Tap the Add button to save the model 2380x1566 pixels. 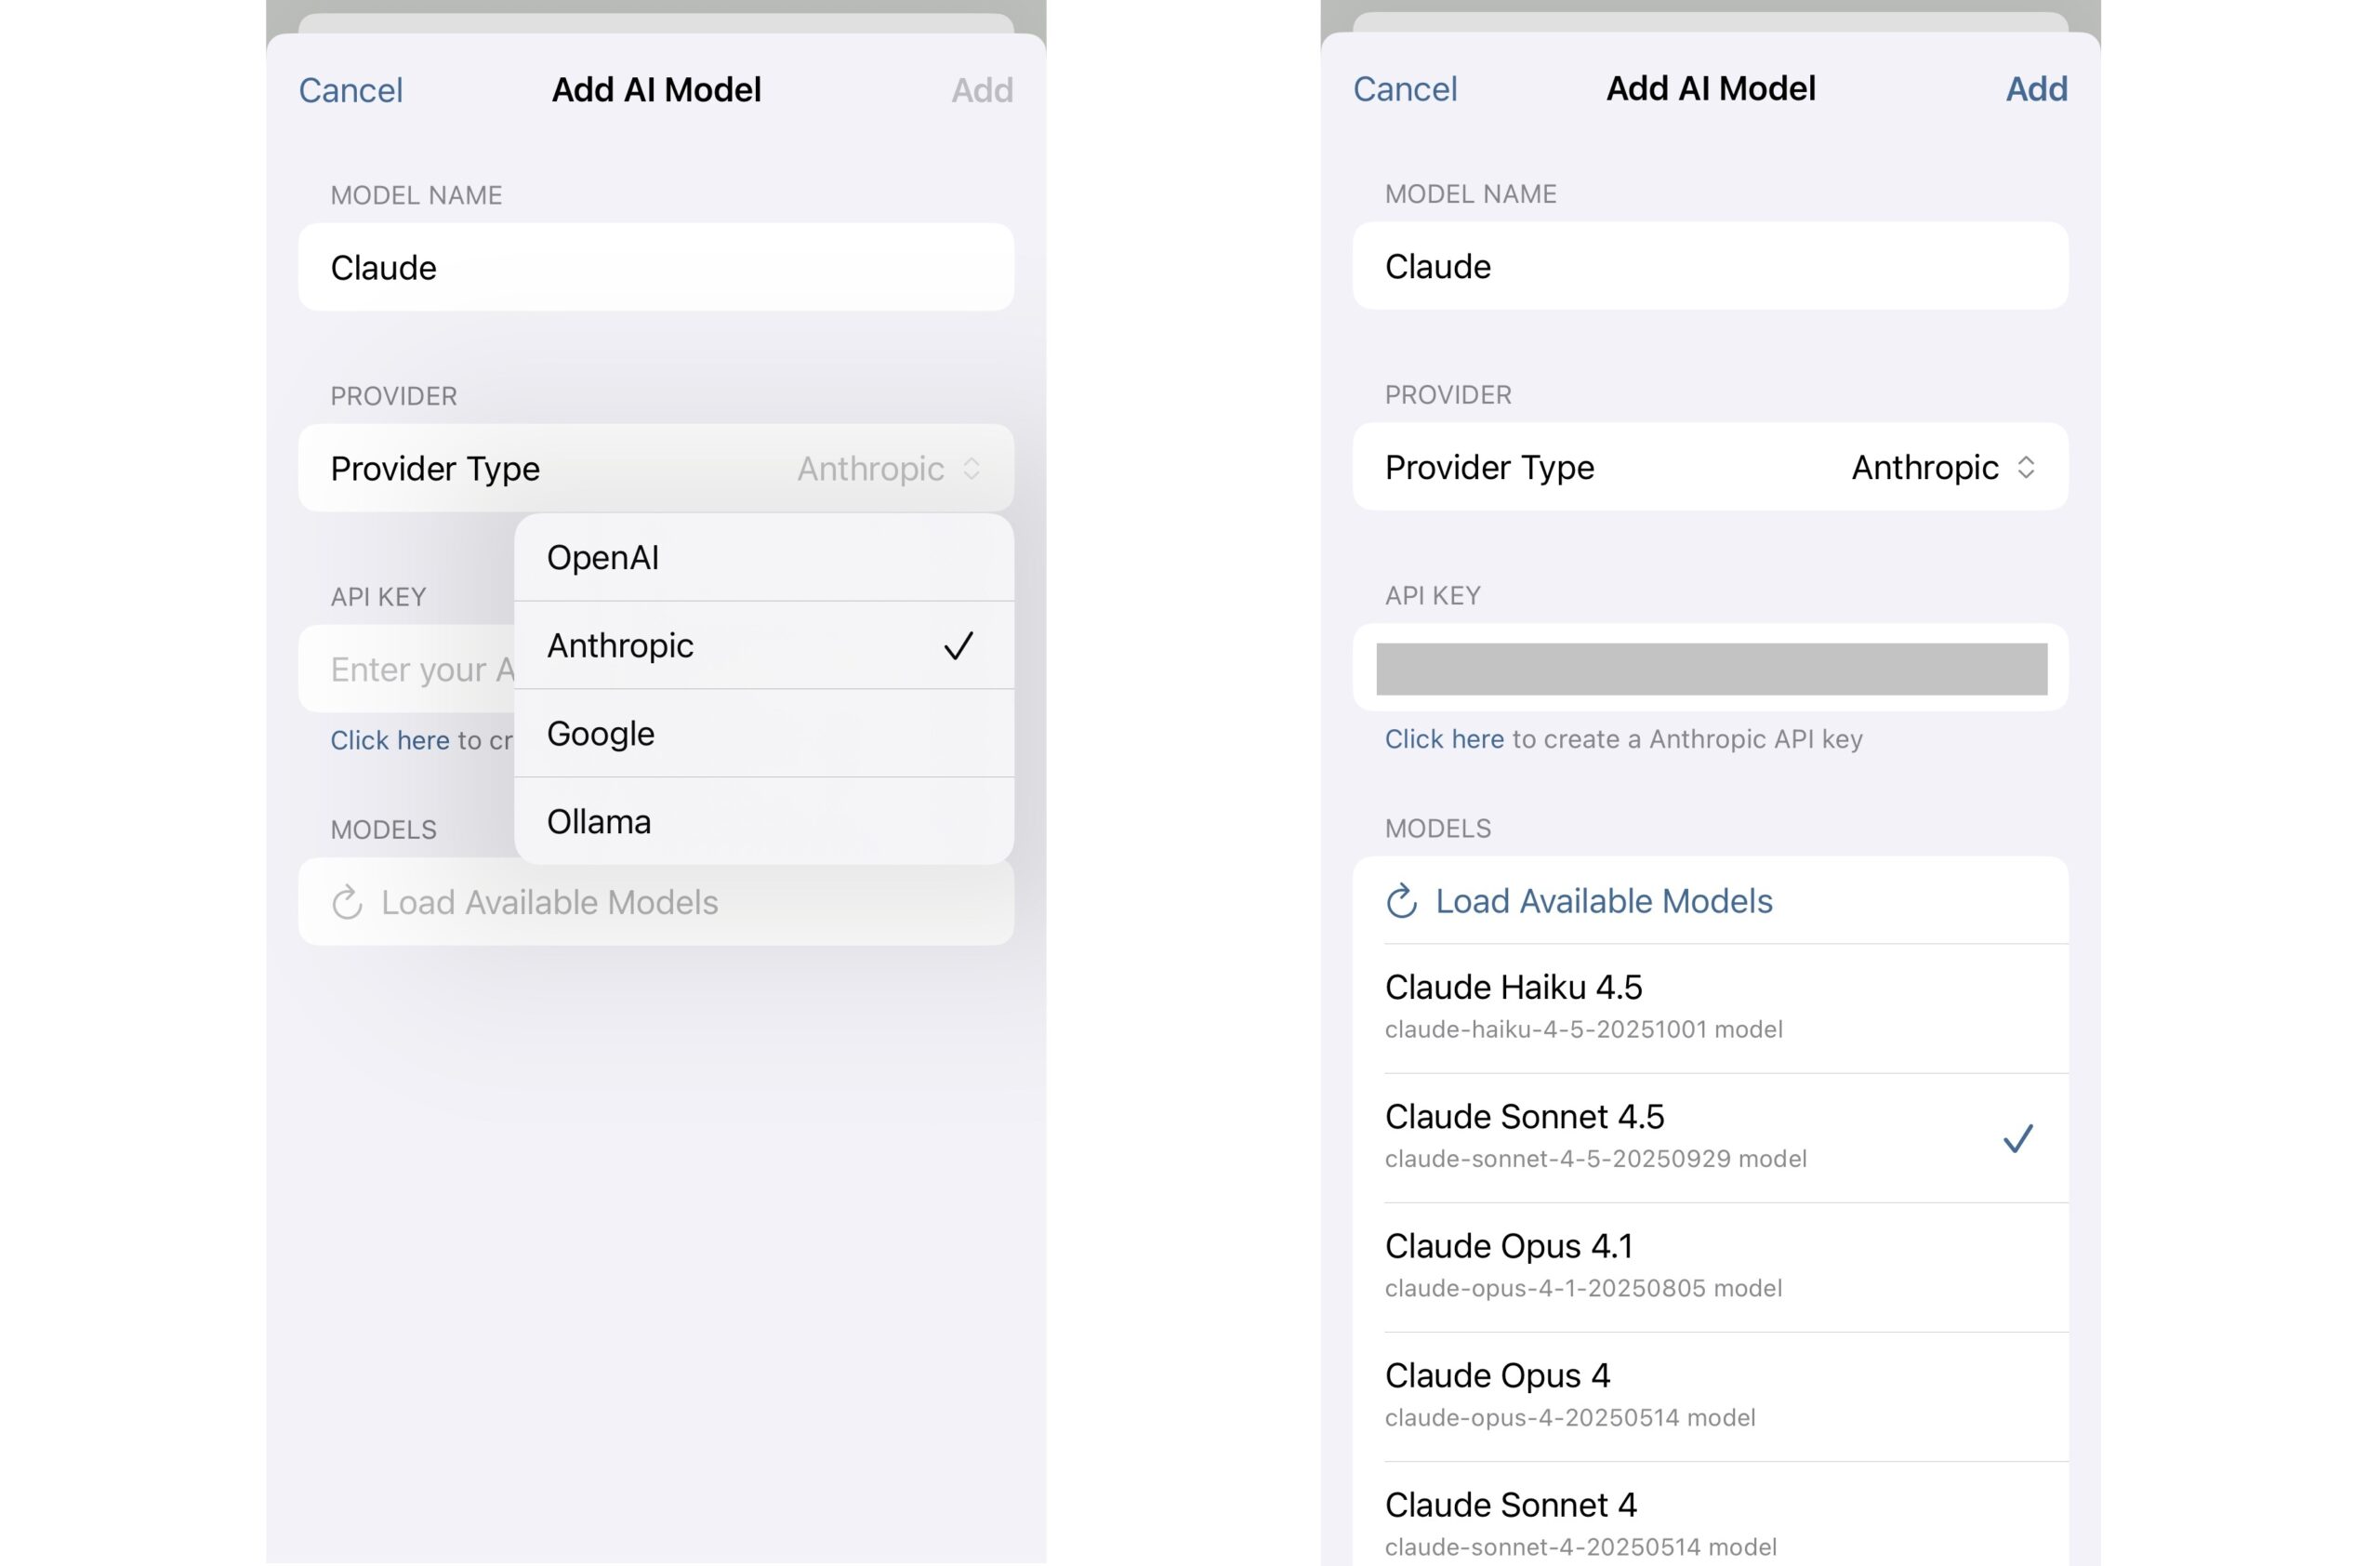[x=2035, y=88]
